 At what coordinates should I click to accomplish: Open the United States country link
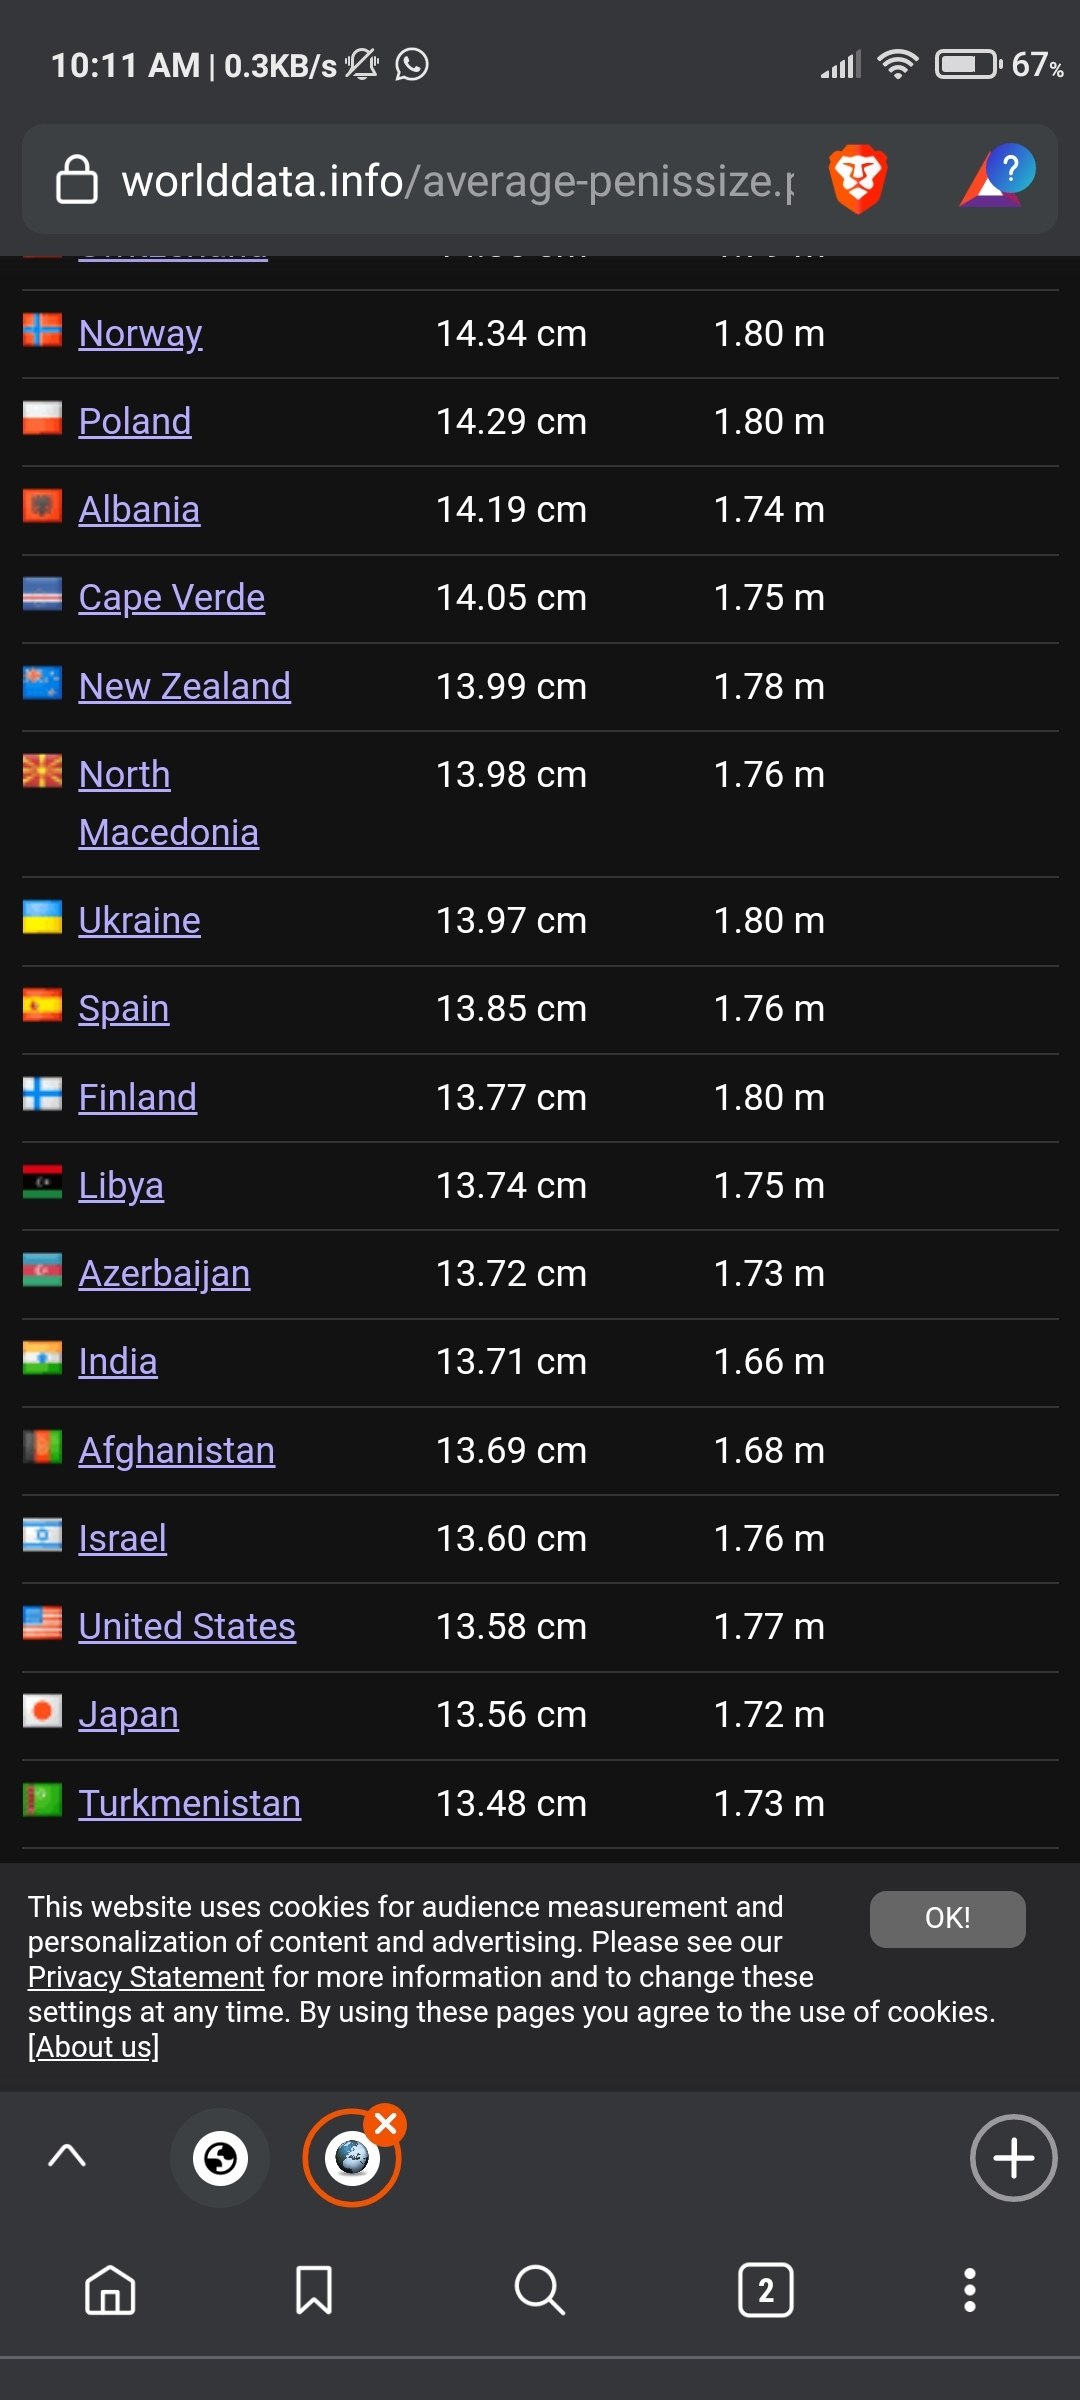[187, 1626]
